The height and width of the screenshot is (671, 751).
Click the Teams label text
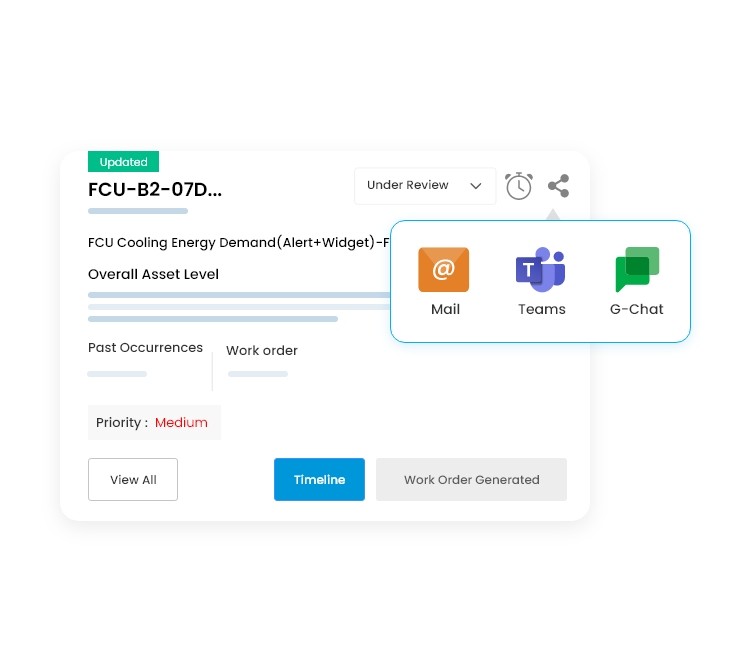pyautogui.click(x=542, y=309)
